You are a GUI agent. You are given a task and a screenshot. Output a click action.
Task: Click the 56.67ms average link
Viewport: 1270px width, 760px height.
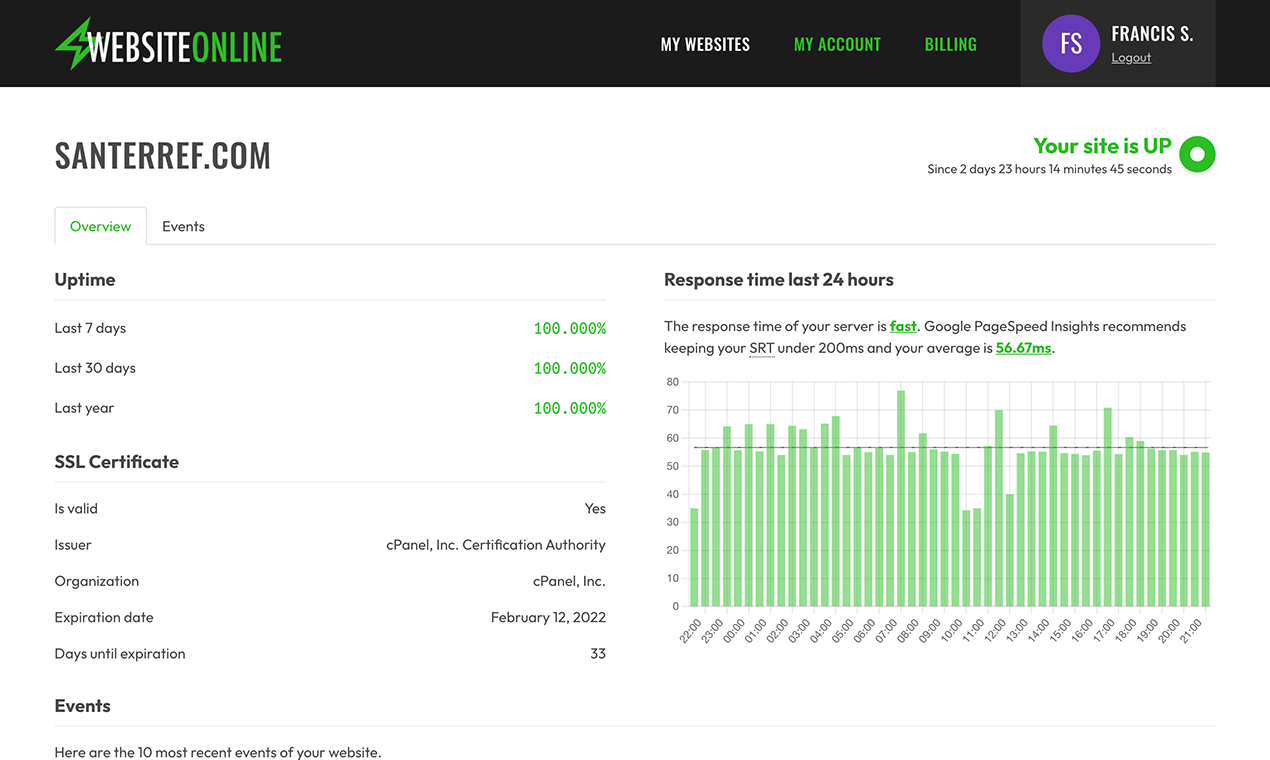click(x=1023, y=348)
